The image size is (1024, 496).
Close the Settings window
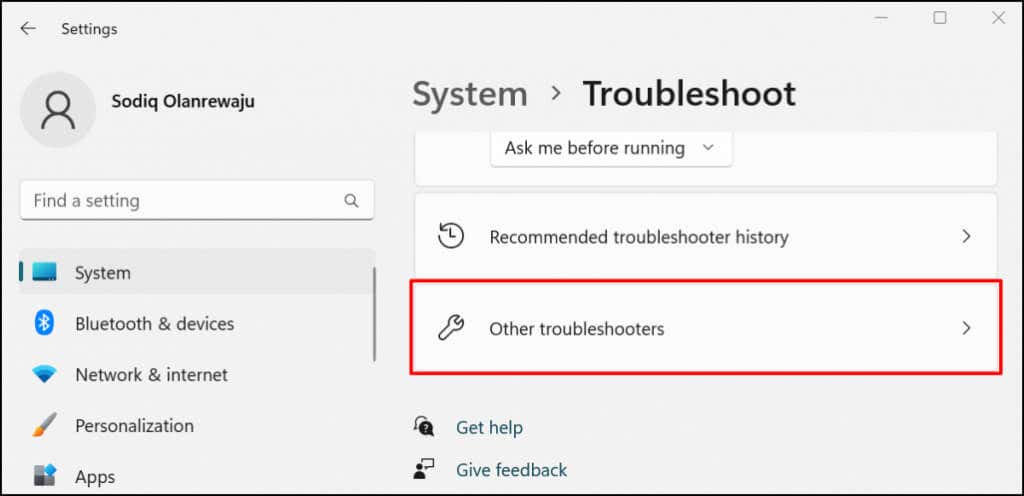point(999,18)
